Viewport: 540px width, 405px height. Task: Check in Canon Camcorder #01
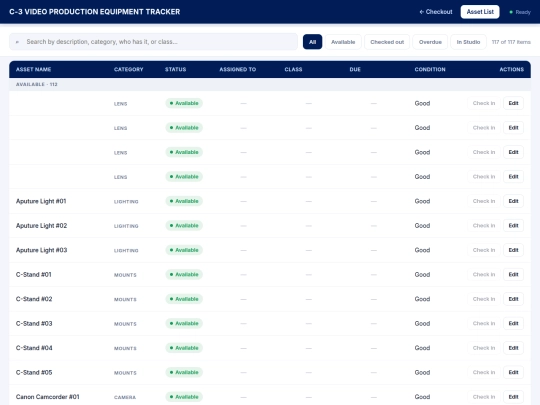(x=484, y=397)
